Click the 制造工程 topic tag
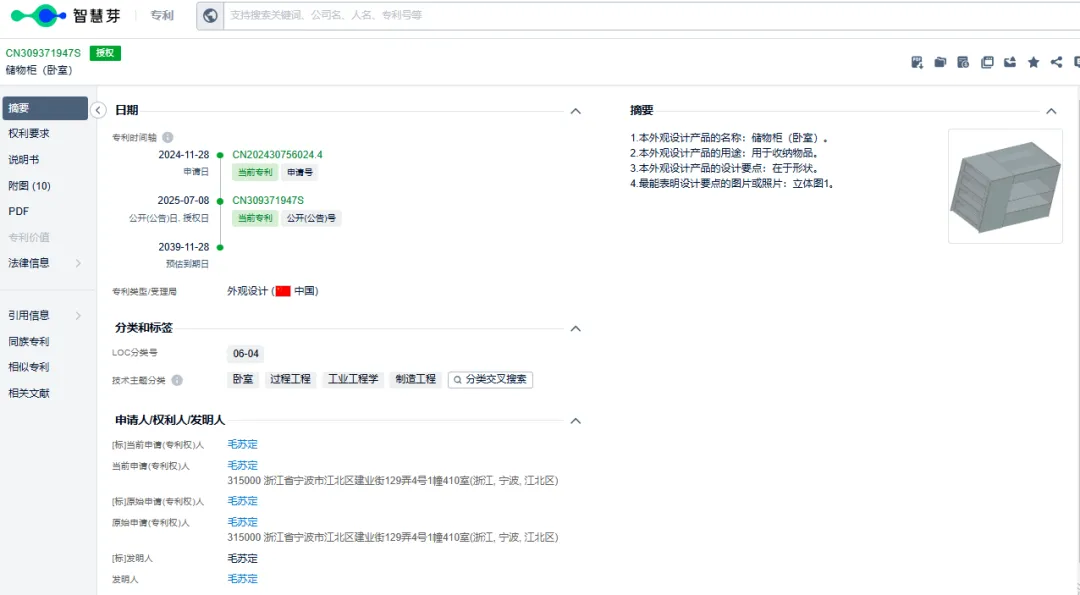This screenshot has width=1080, height=595. click(x=416, y=379)
